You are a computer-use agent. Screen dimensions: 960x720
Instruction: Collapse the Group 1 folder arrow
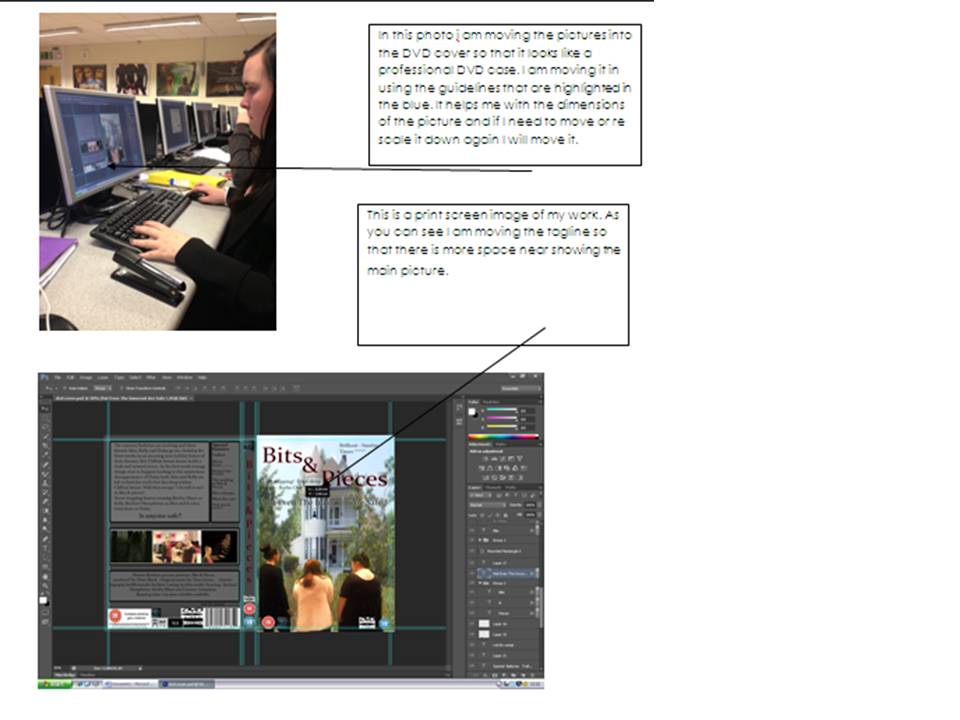coord(480,583)
